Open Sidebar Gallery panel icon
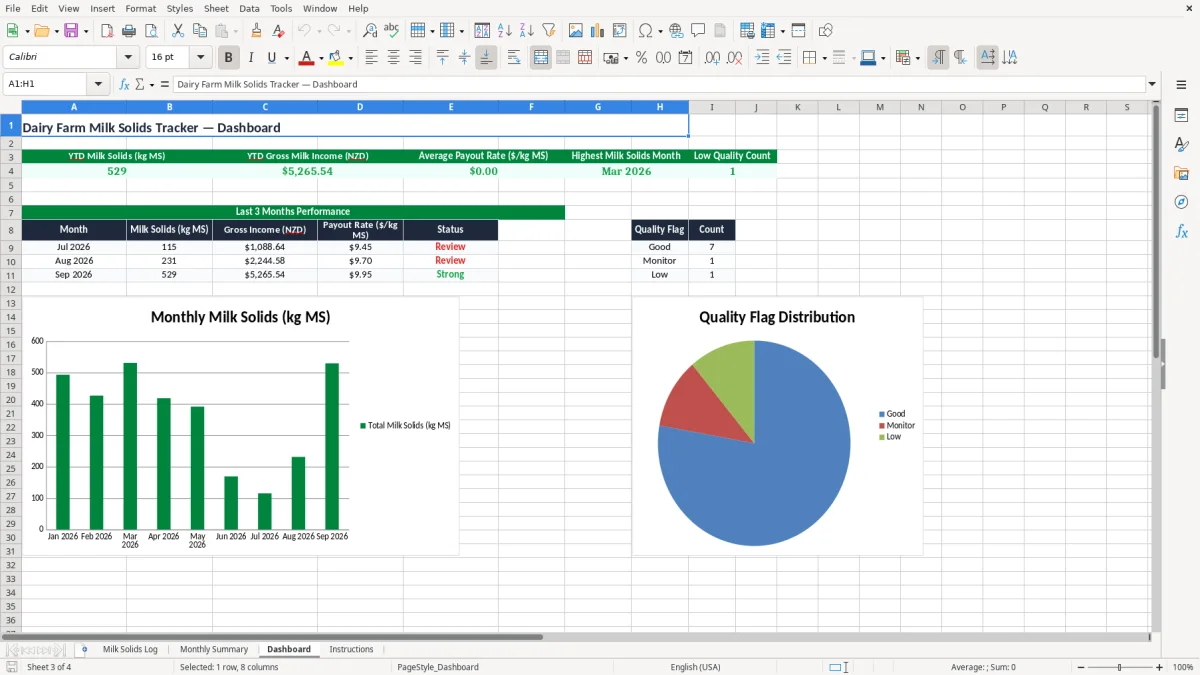 1181,174
